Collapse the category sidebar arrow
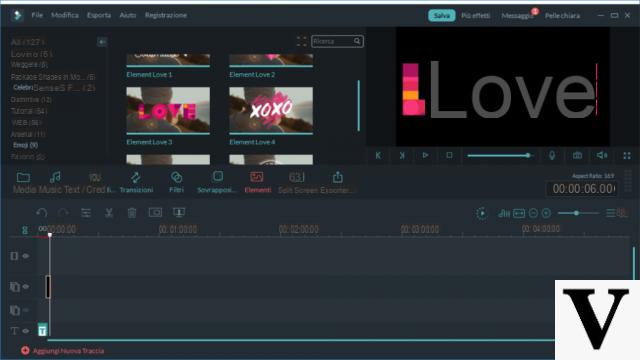The width and height of the screenshot is (640, 360). point(102,42)
